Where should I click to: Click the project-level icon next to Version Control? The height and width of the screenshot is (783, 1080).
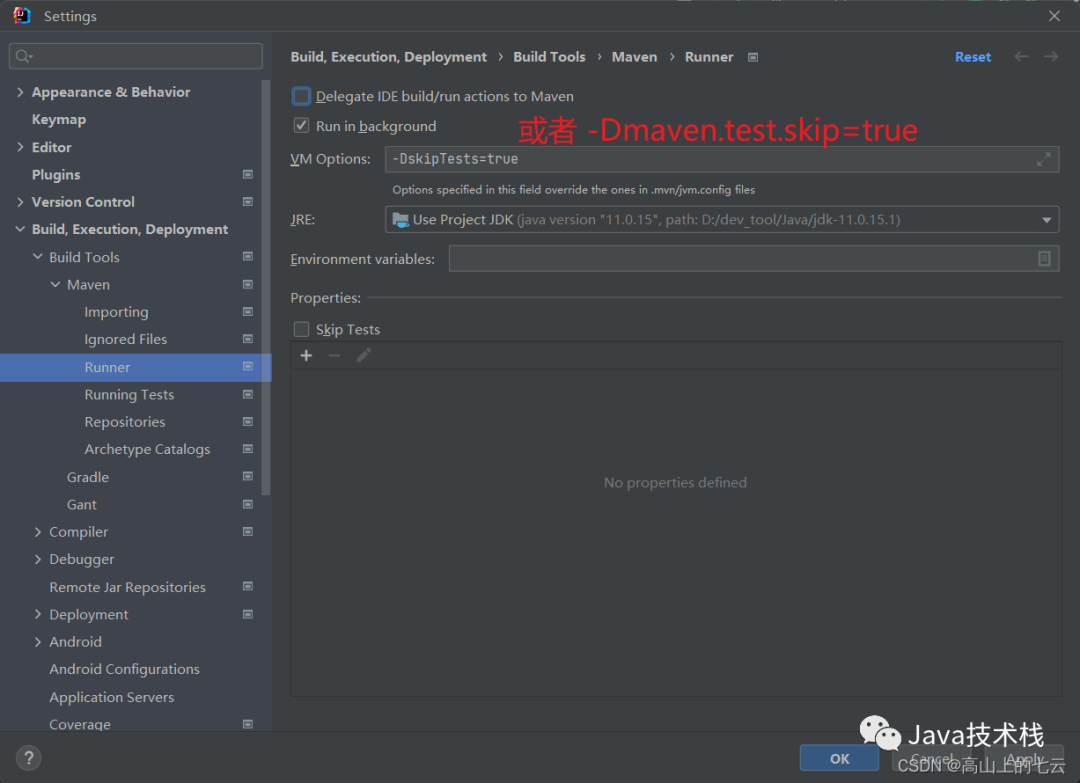pos(248,202)
